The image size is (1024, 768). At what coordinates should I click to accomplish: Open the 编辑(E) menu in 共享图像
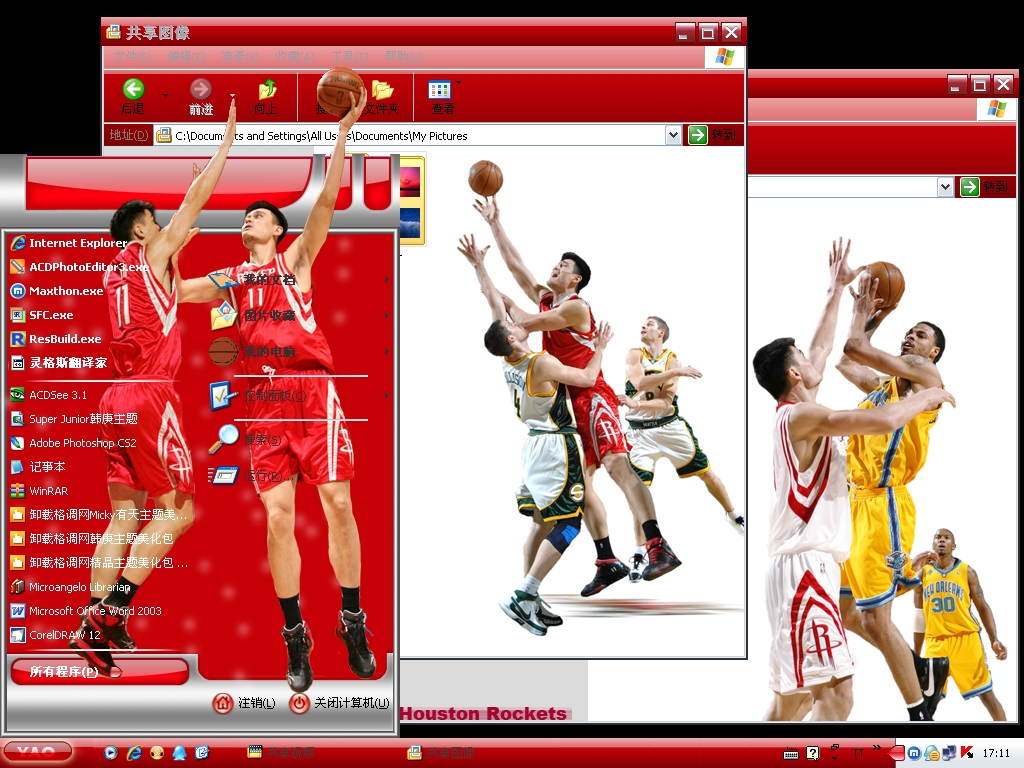click(186, 57)
